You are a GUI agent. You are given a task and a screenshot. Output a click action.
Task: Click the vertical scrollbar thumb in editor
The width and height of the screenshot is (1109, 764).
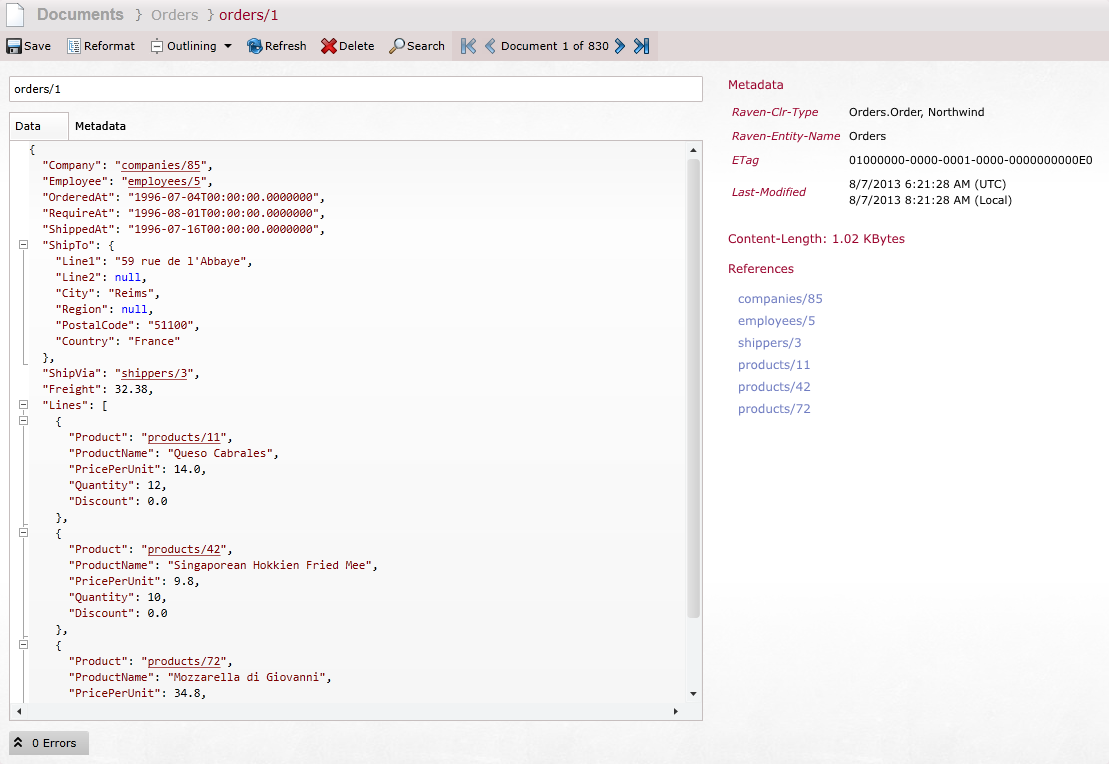(693, 388)
